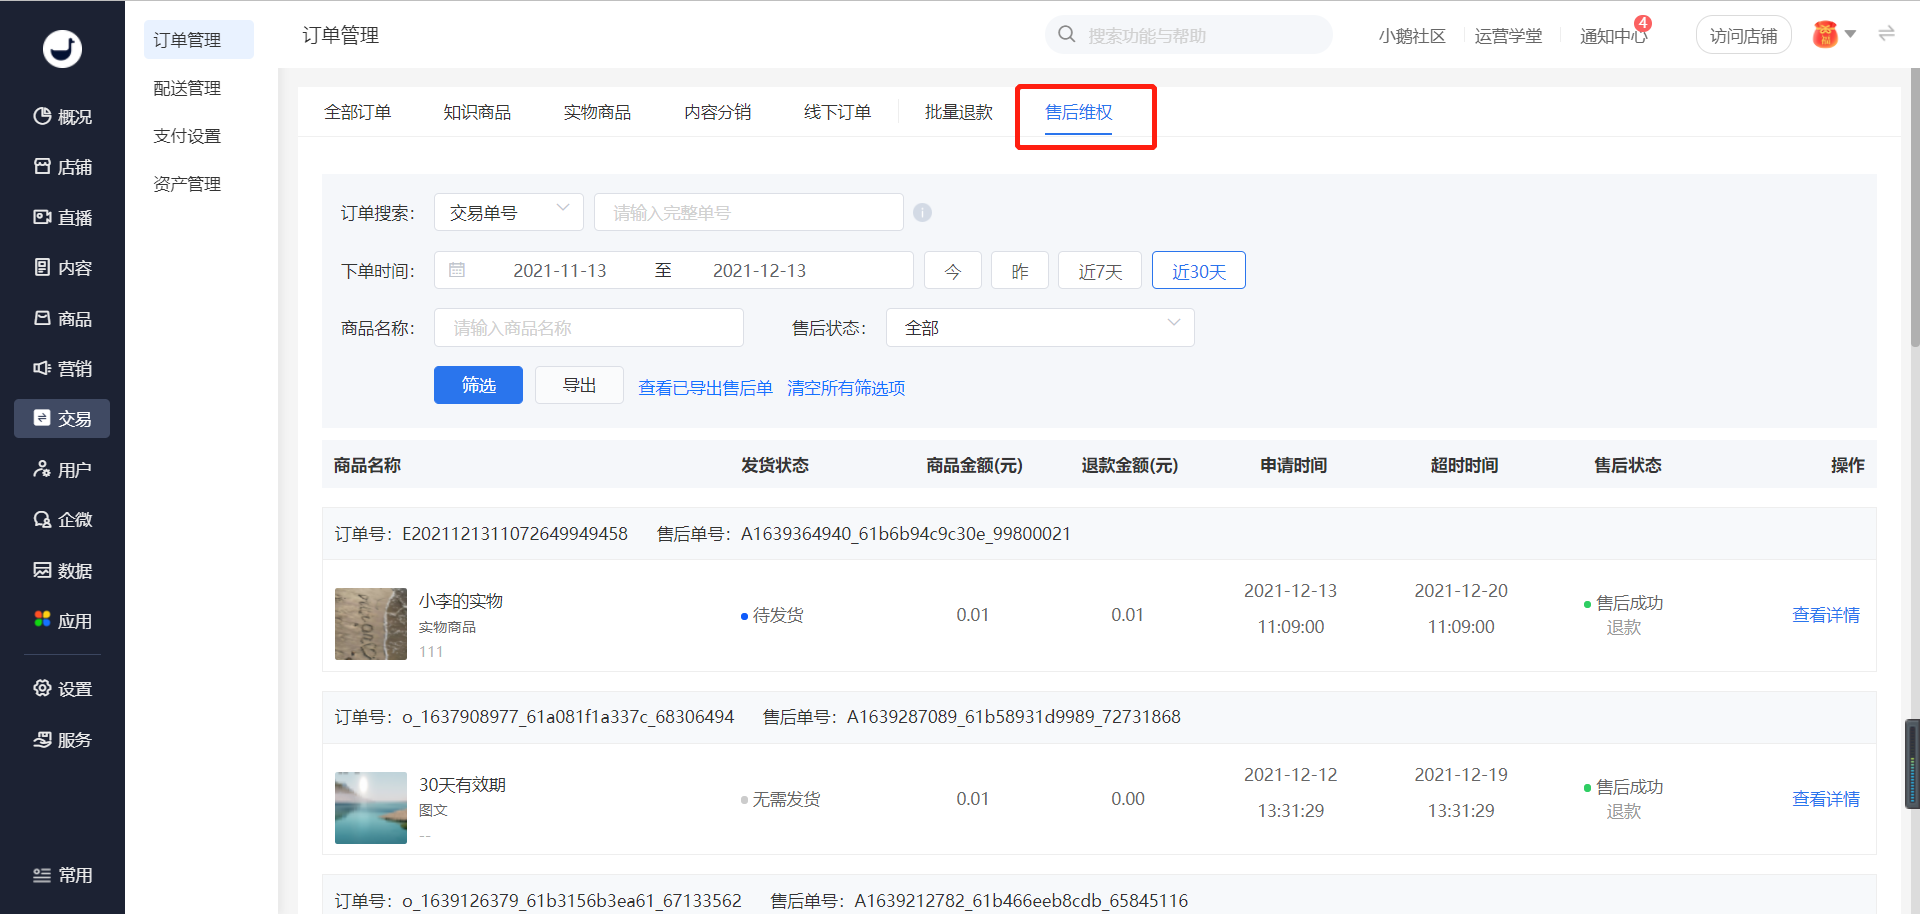Image resolution: width=1920 pixels, height=914 pixels.
Task: Switch to the 全部订单 tab
Action: click(x=357, y=112)
